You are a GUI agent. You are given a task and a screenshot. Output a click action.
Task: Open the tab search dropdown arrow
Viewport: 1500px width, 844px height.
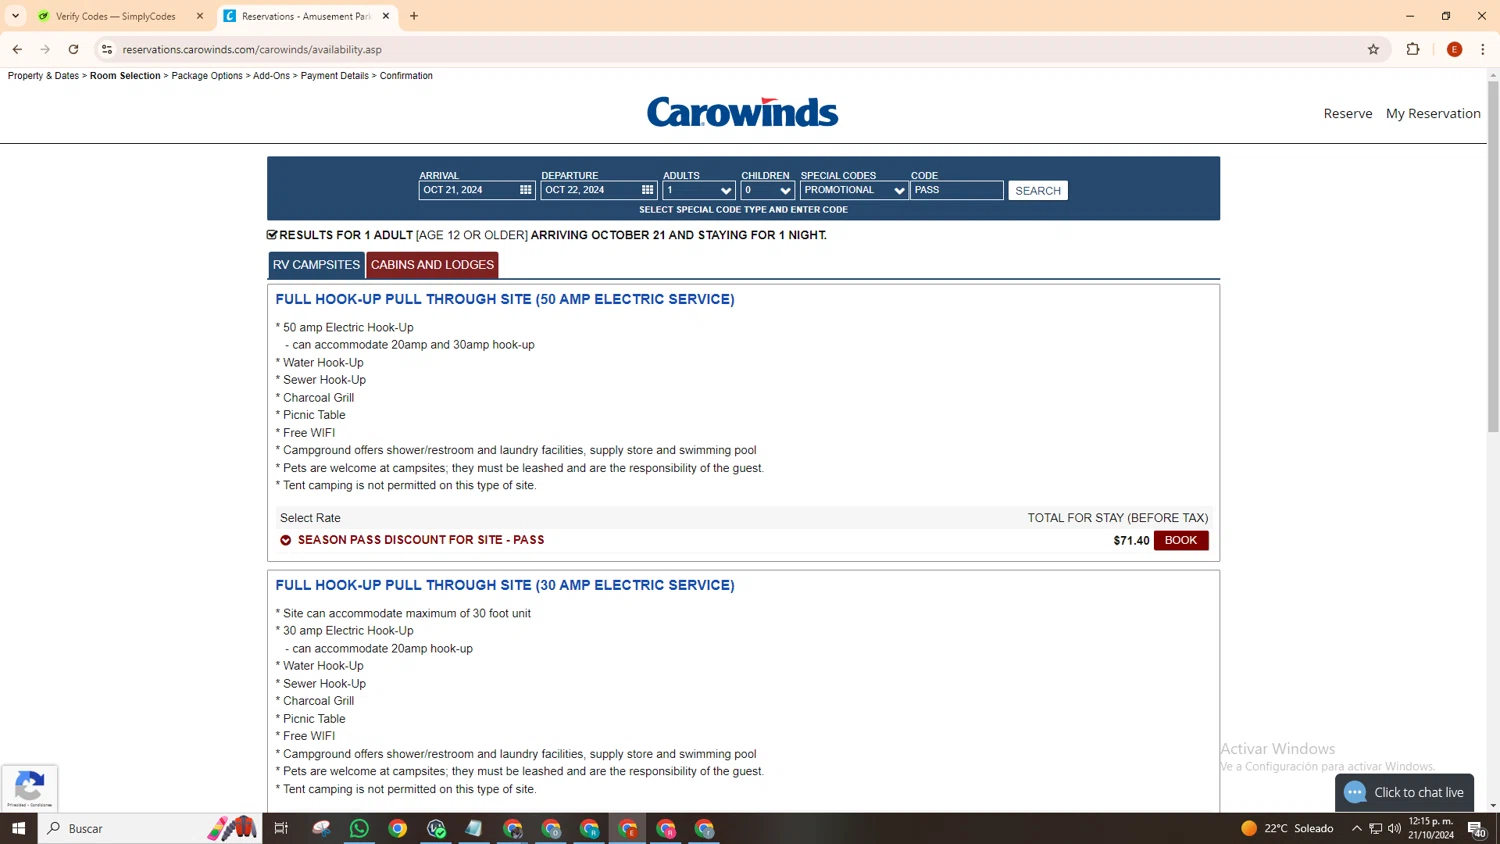click(x=15, y=16)
